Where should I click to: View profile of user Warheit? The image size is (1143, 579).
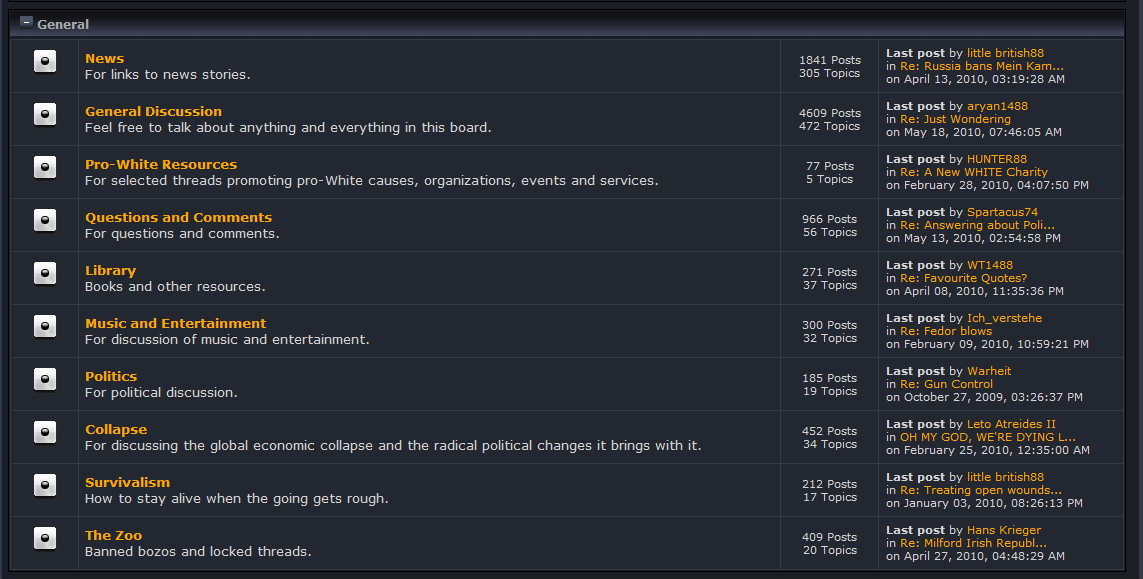pos(988,371)
